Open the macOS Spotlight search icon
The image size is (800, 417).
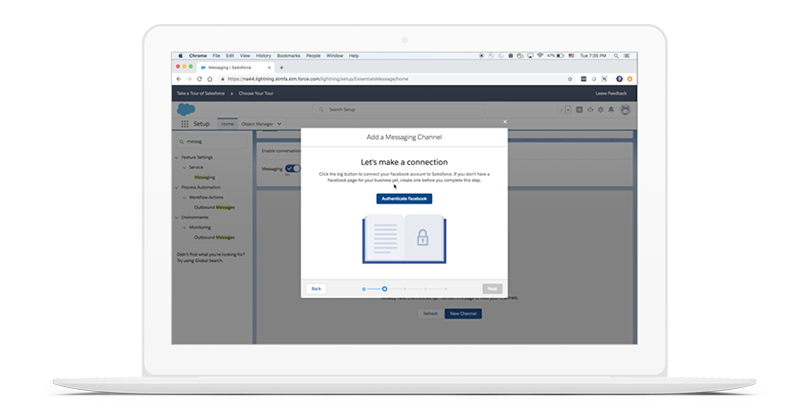click(616, 56)
